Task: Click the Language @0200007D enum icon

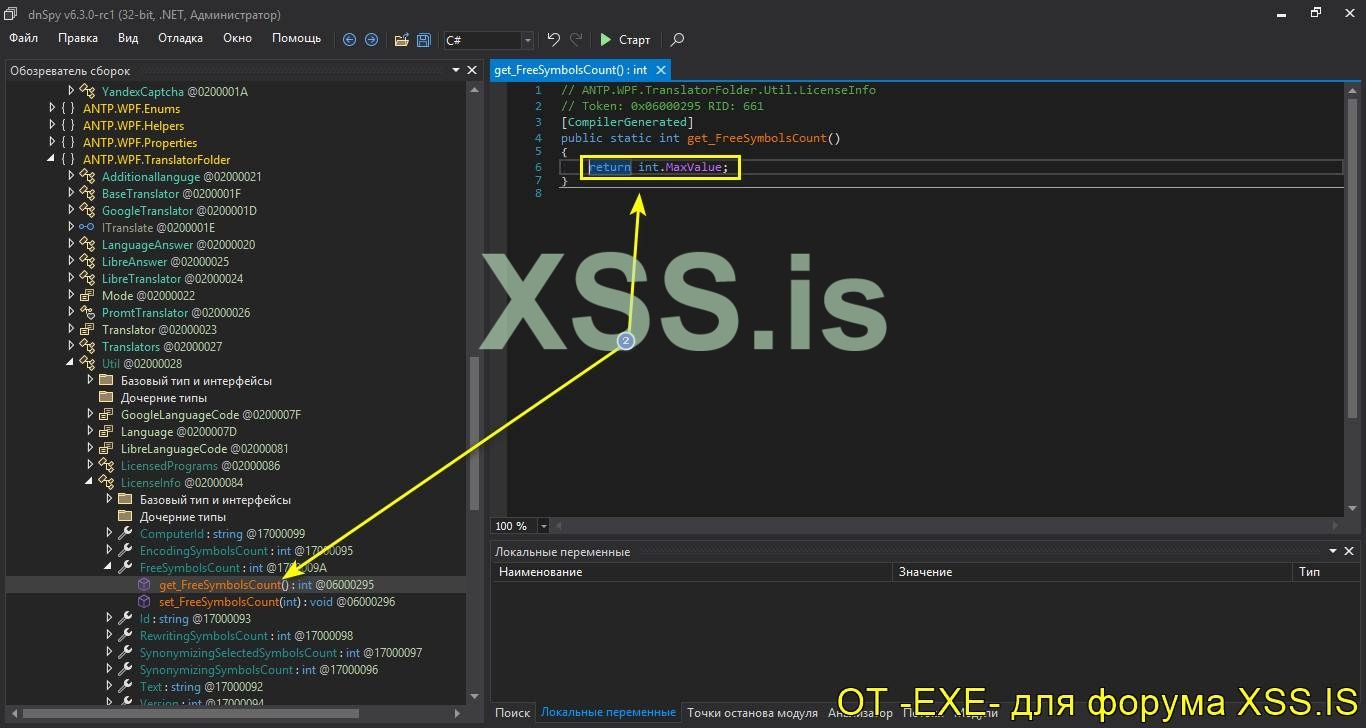Action: pyautogui.click(x=106, y=432)
